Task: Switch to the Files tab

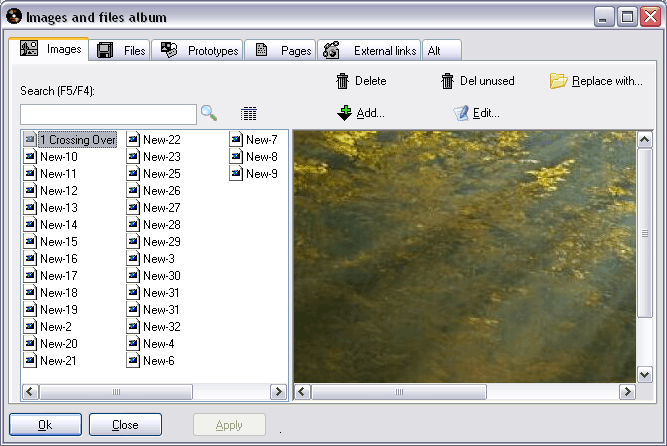Action: (120, 50)
